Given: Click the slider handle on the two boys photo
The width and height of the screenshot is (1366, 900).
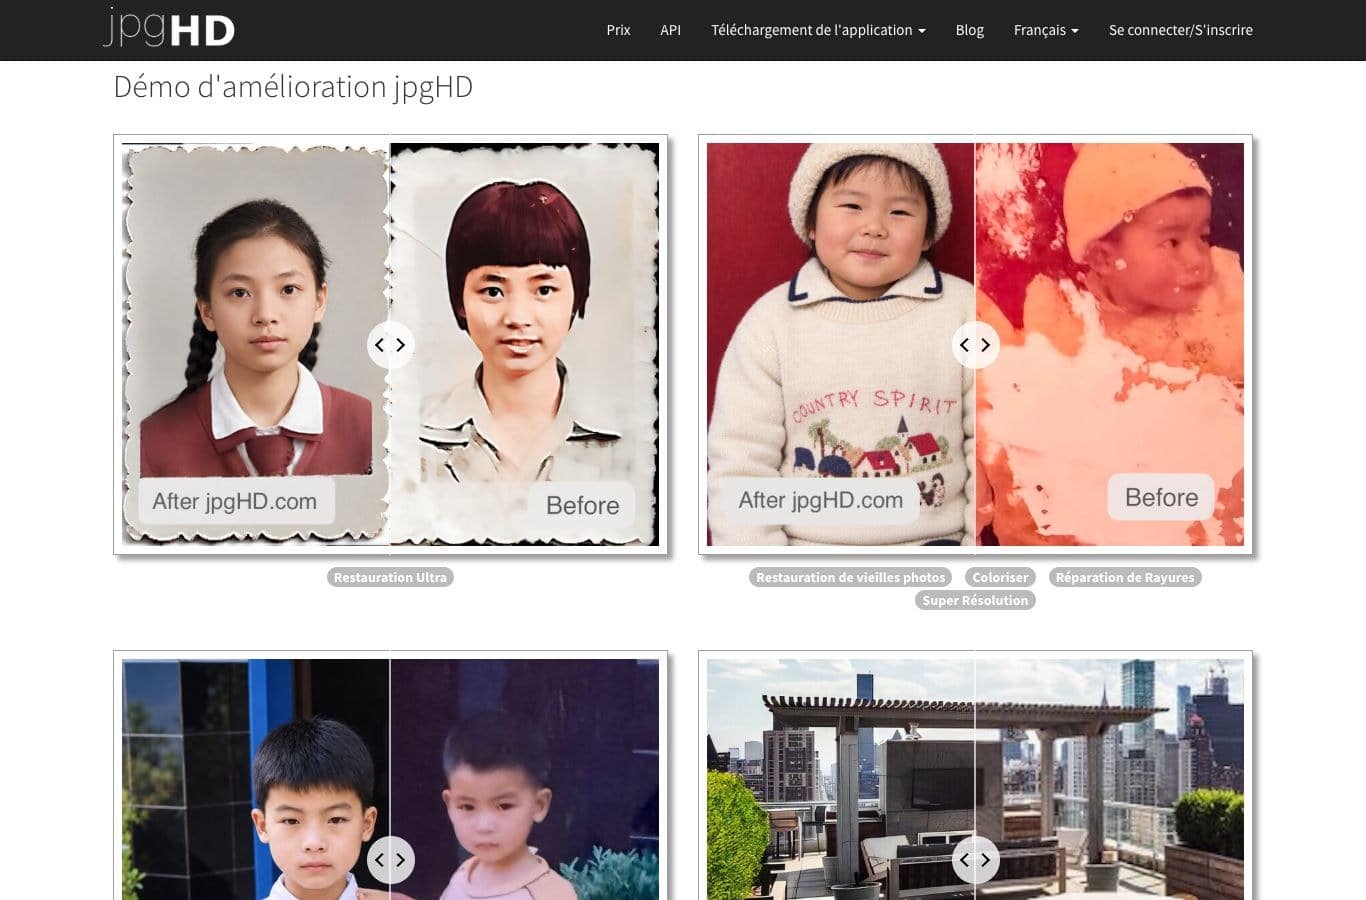Looking at the screenshot, I should 390,860.
